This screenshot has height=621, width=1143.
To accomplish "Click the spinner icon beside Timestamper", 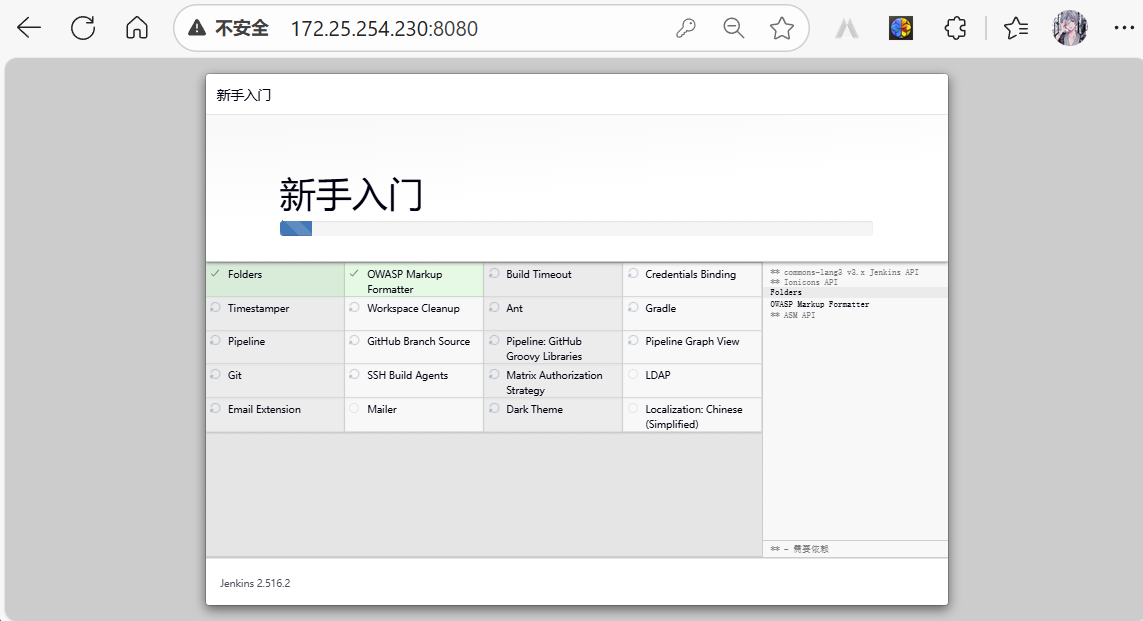I will point(215,308).
